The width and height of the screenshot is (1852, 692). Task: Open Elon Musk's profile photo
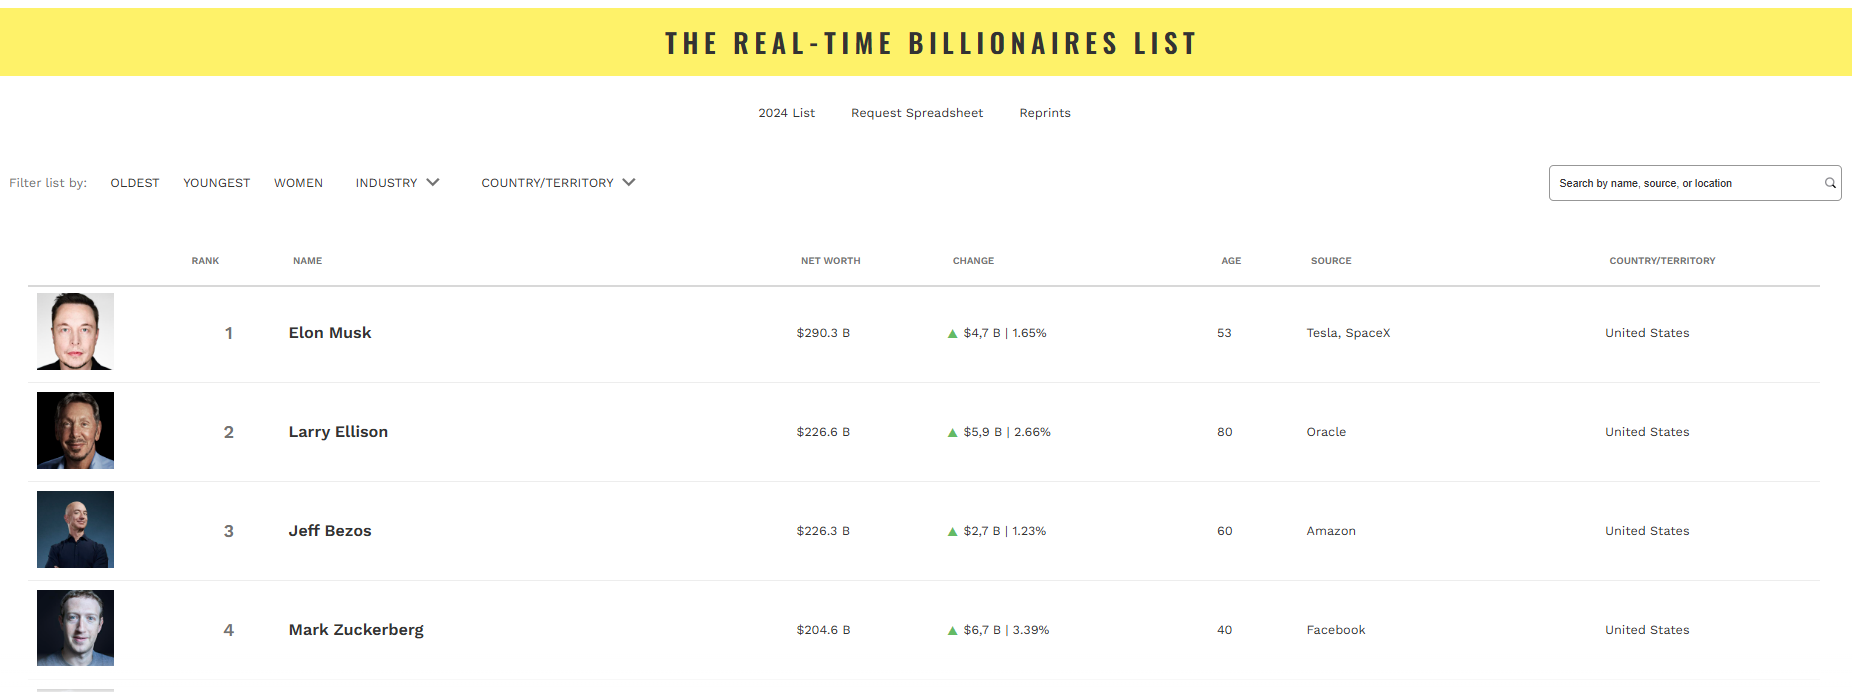75,331
